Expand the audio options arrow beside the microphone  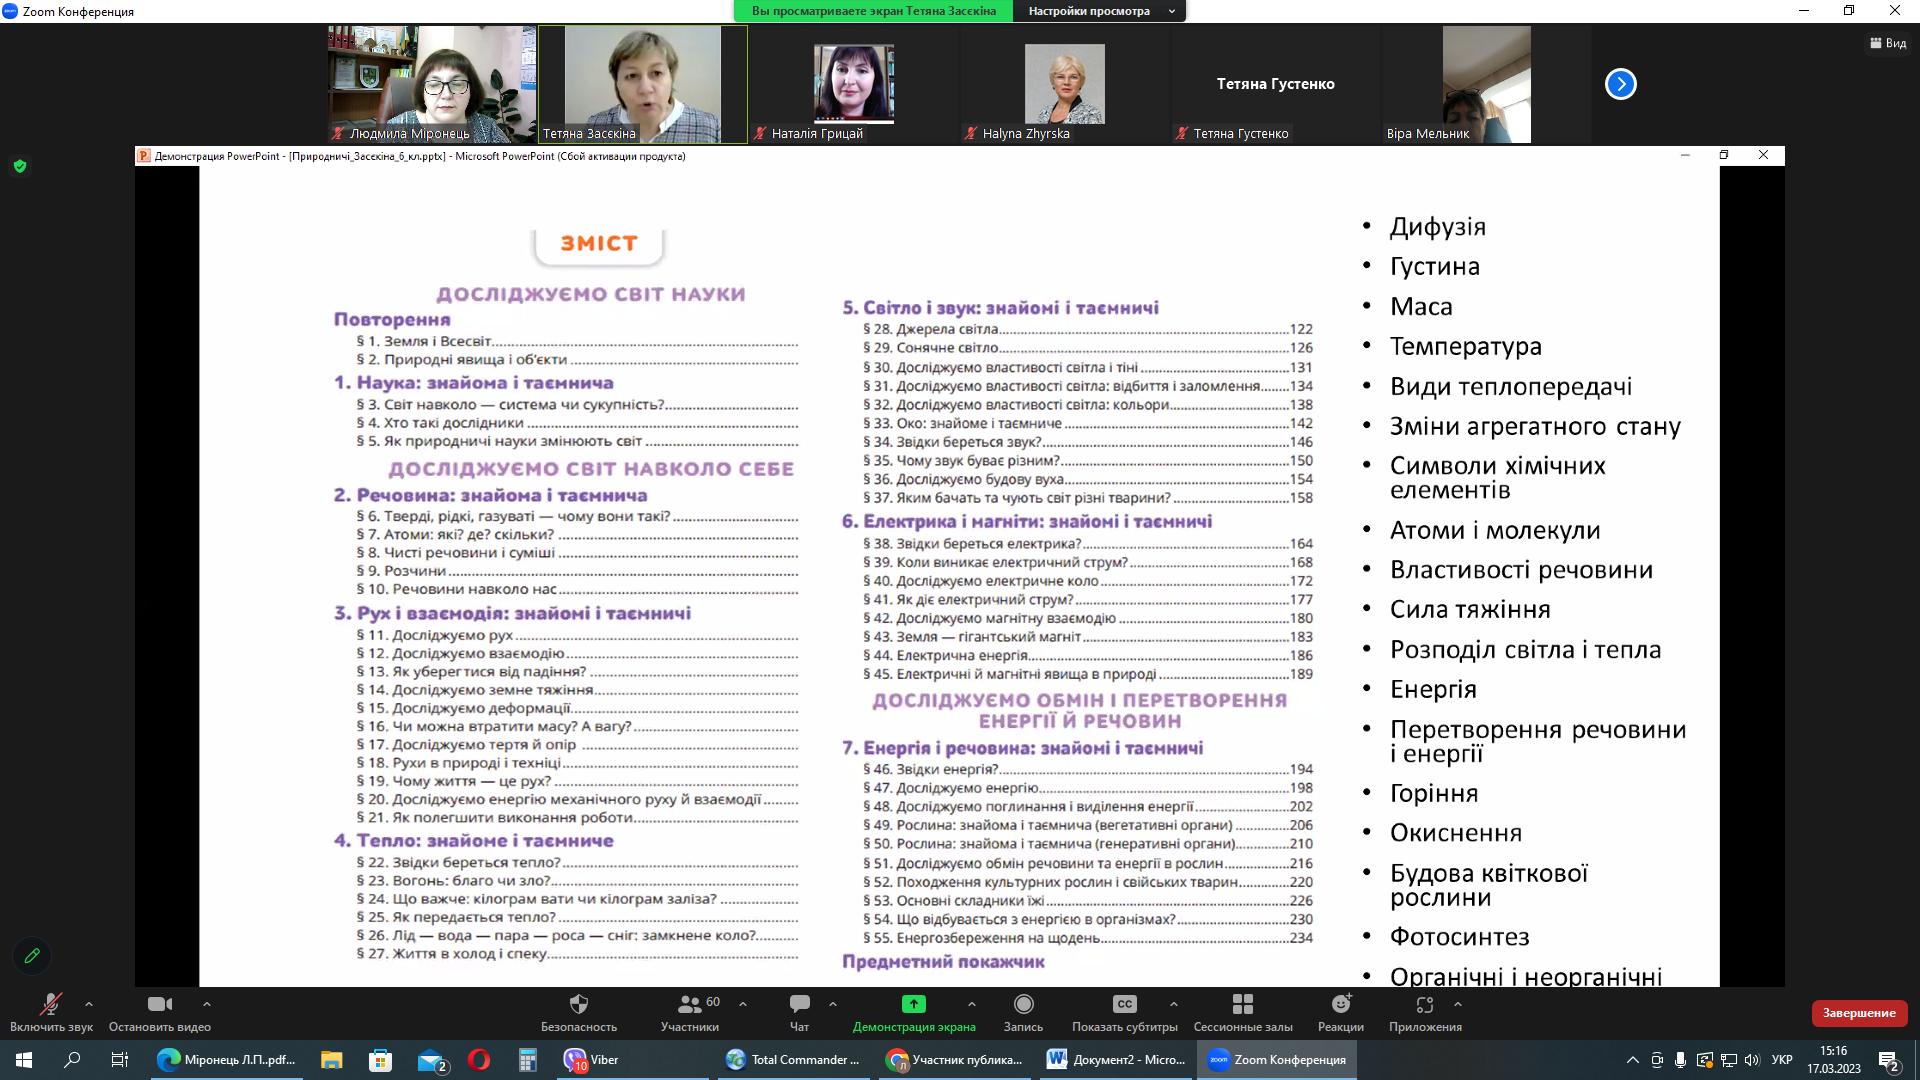pos(89,1003)
